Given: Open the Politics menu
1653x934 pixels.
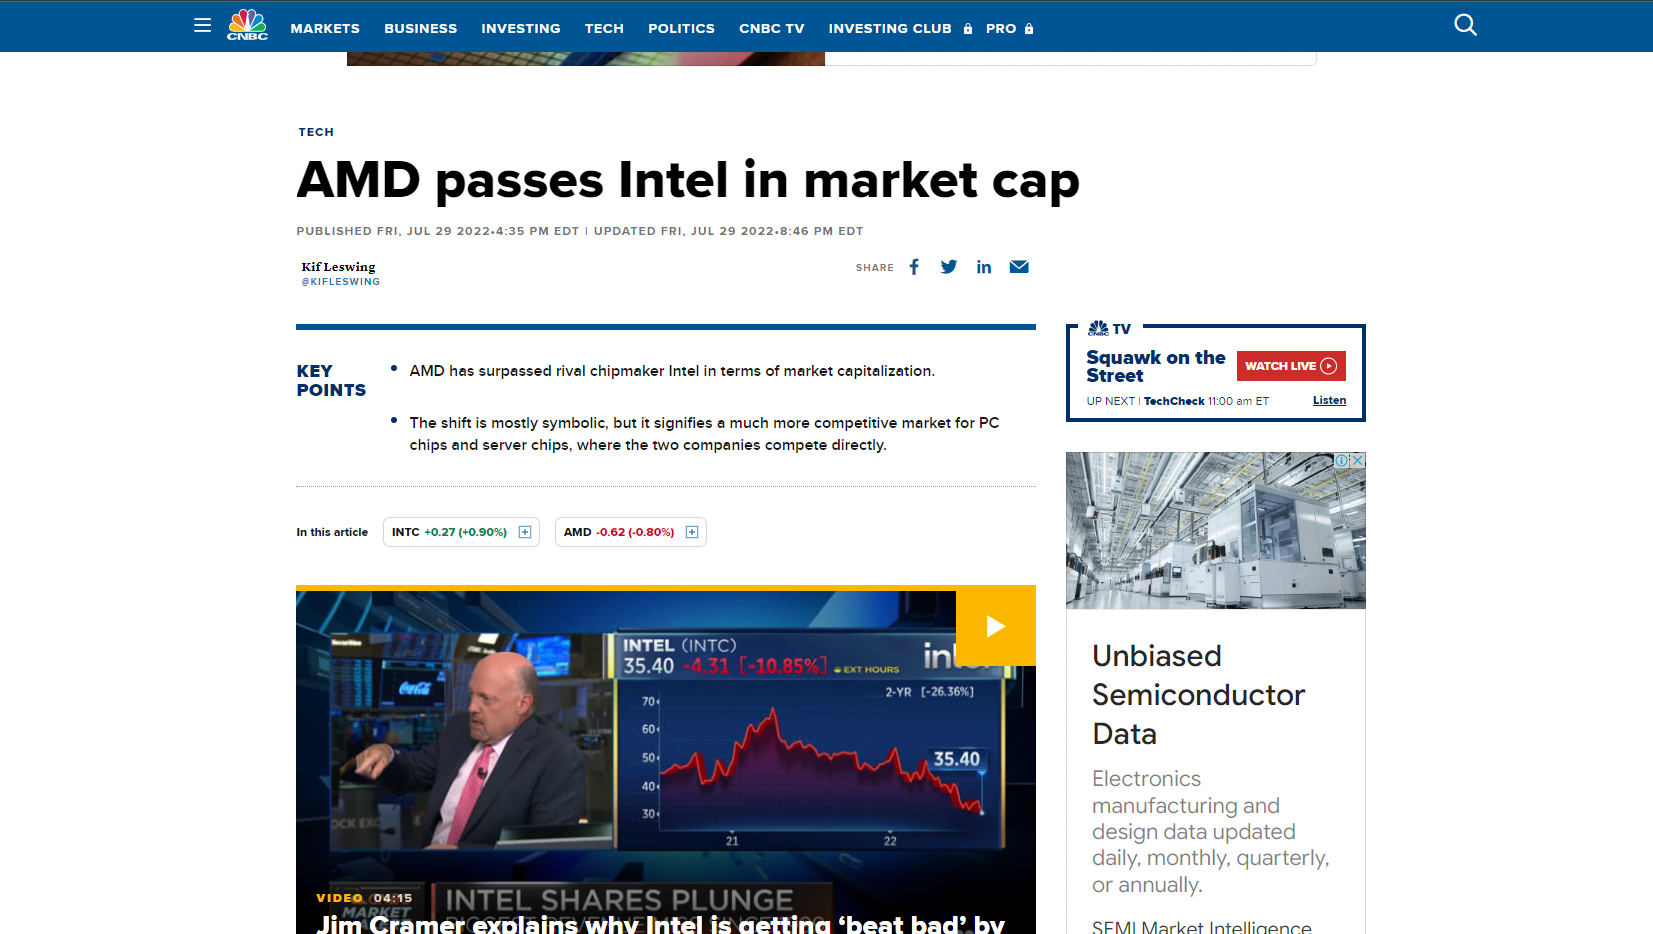Looking at the screenshot, I should pyautogui.click(x=681, y=29).
